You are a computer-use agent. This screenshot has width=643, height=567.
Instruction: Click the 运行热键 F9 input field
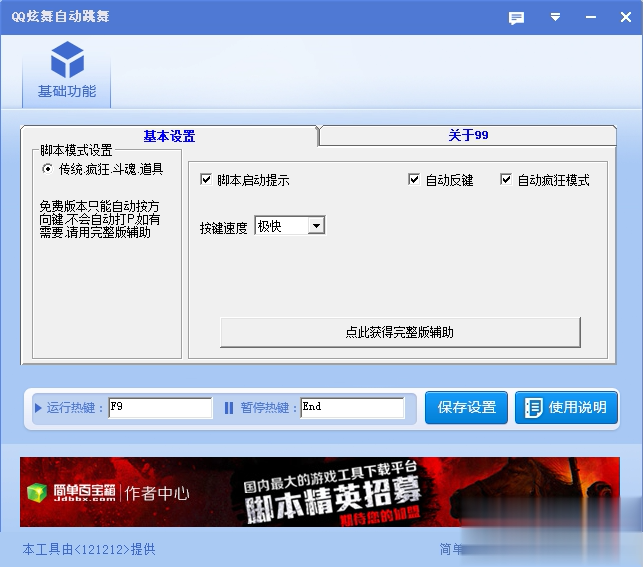(160, 407)
